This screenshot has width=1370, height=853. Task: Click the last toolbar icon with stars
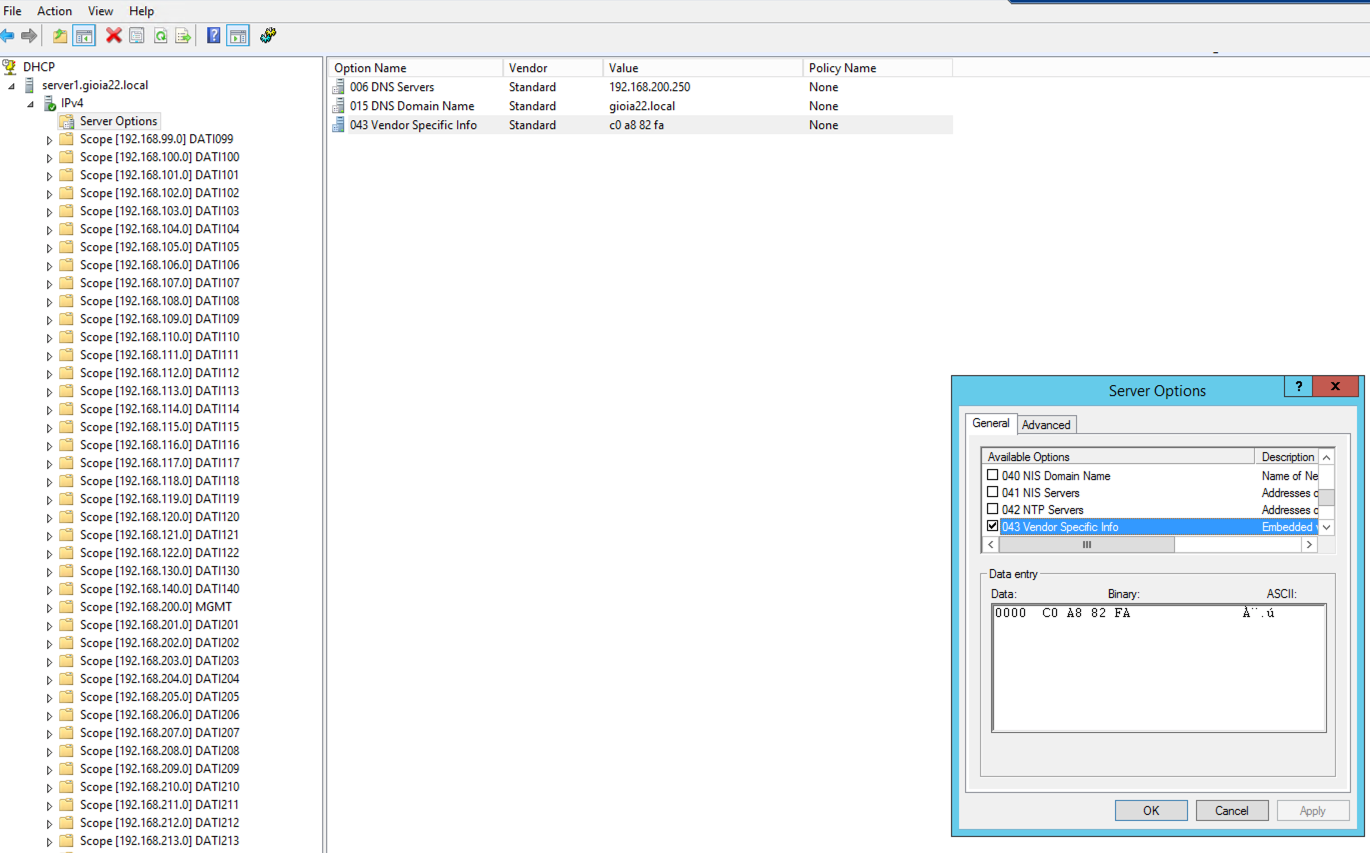coord(268,36)
